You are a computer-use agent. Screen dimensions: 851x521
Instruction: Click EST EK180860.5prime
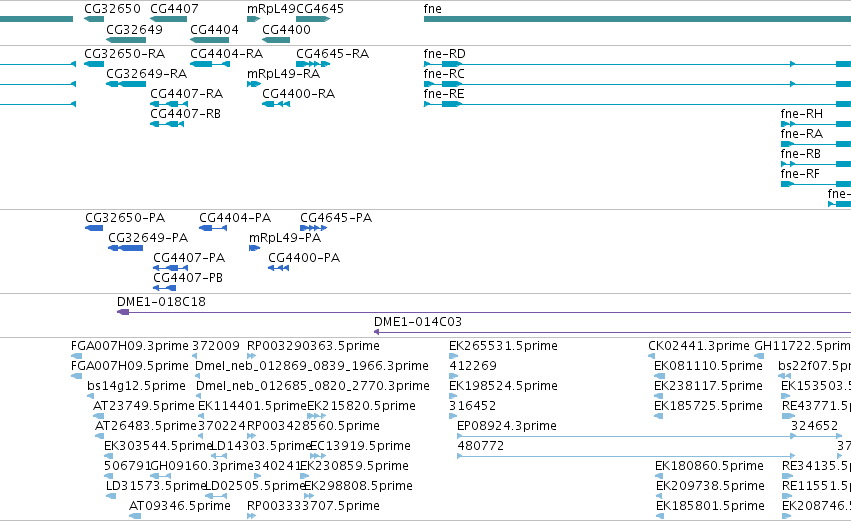click(709, 466)
